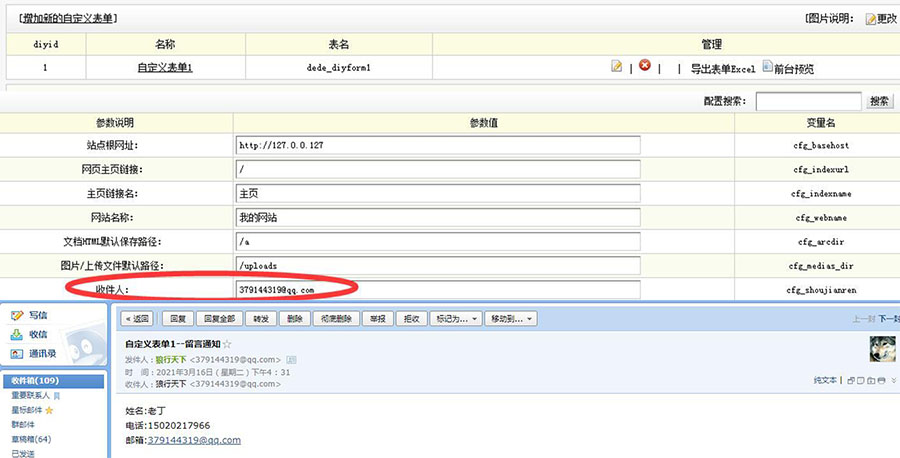Click the pencil icon beside 更改
Viewport: 900px width, 458px height.
(x=871, y=19)
